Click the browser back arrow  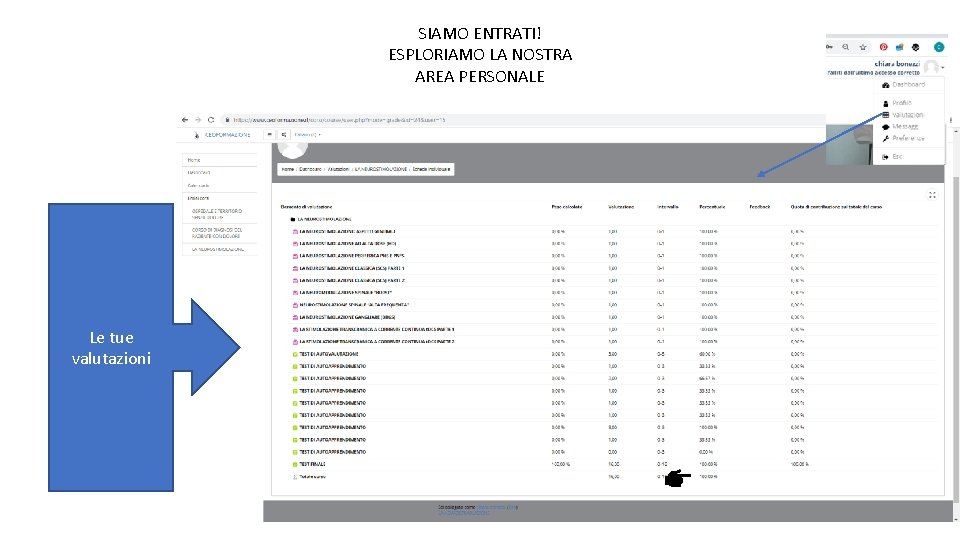(185, 120)
